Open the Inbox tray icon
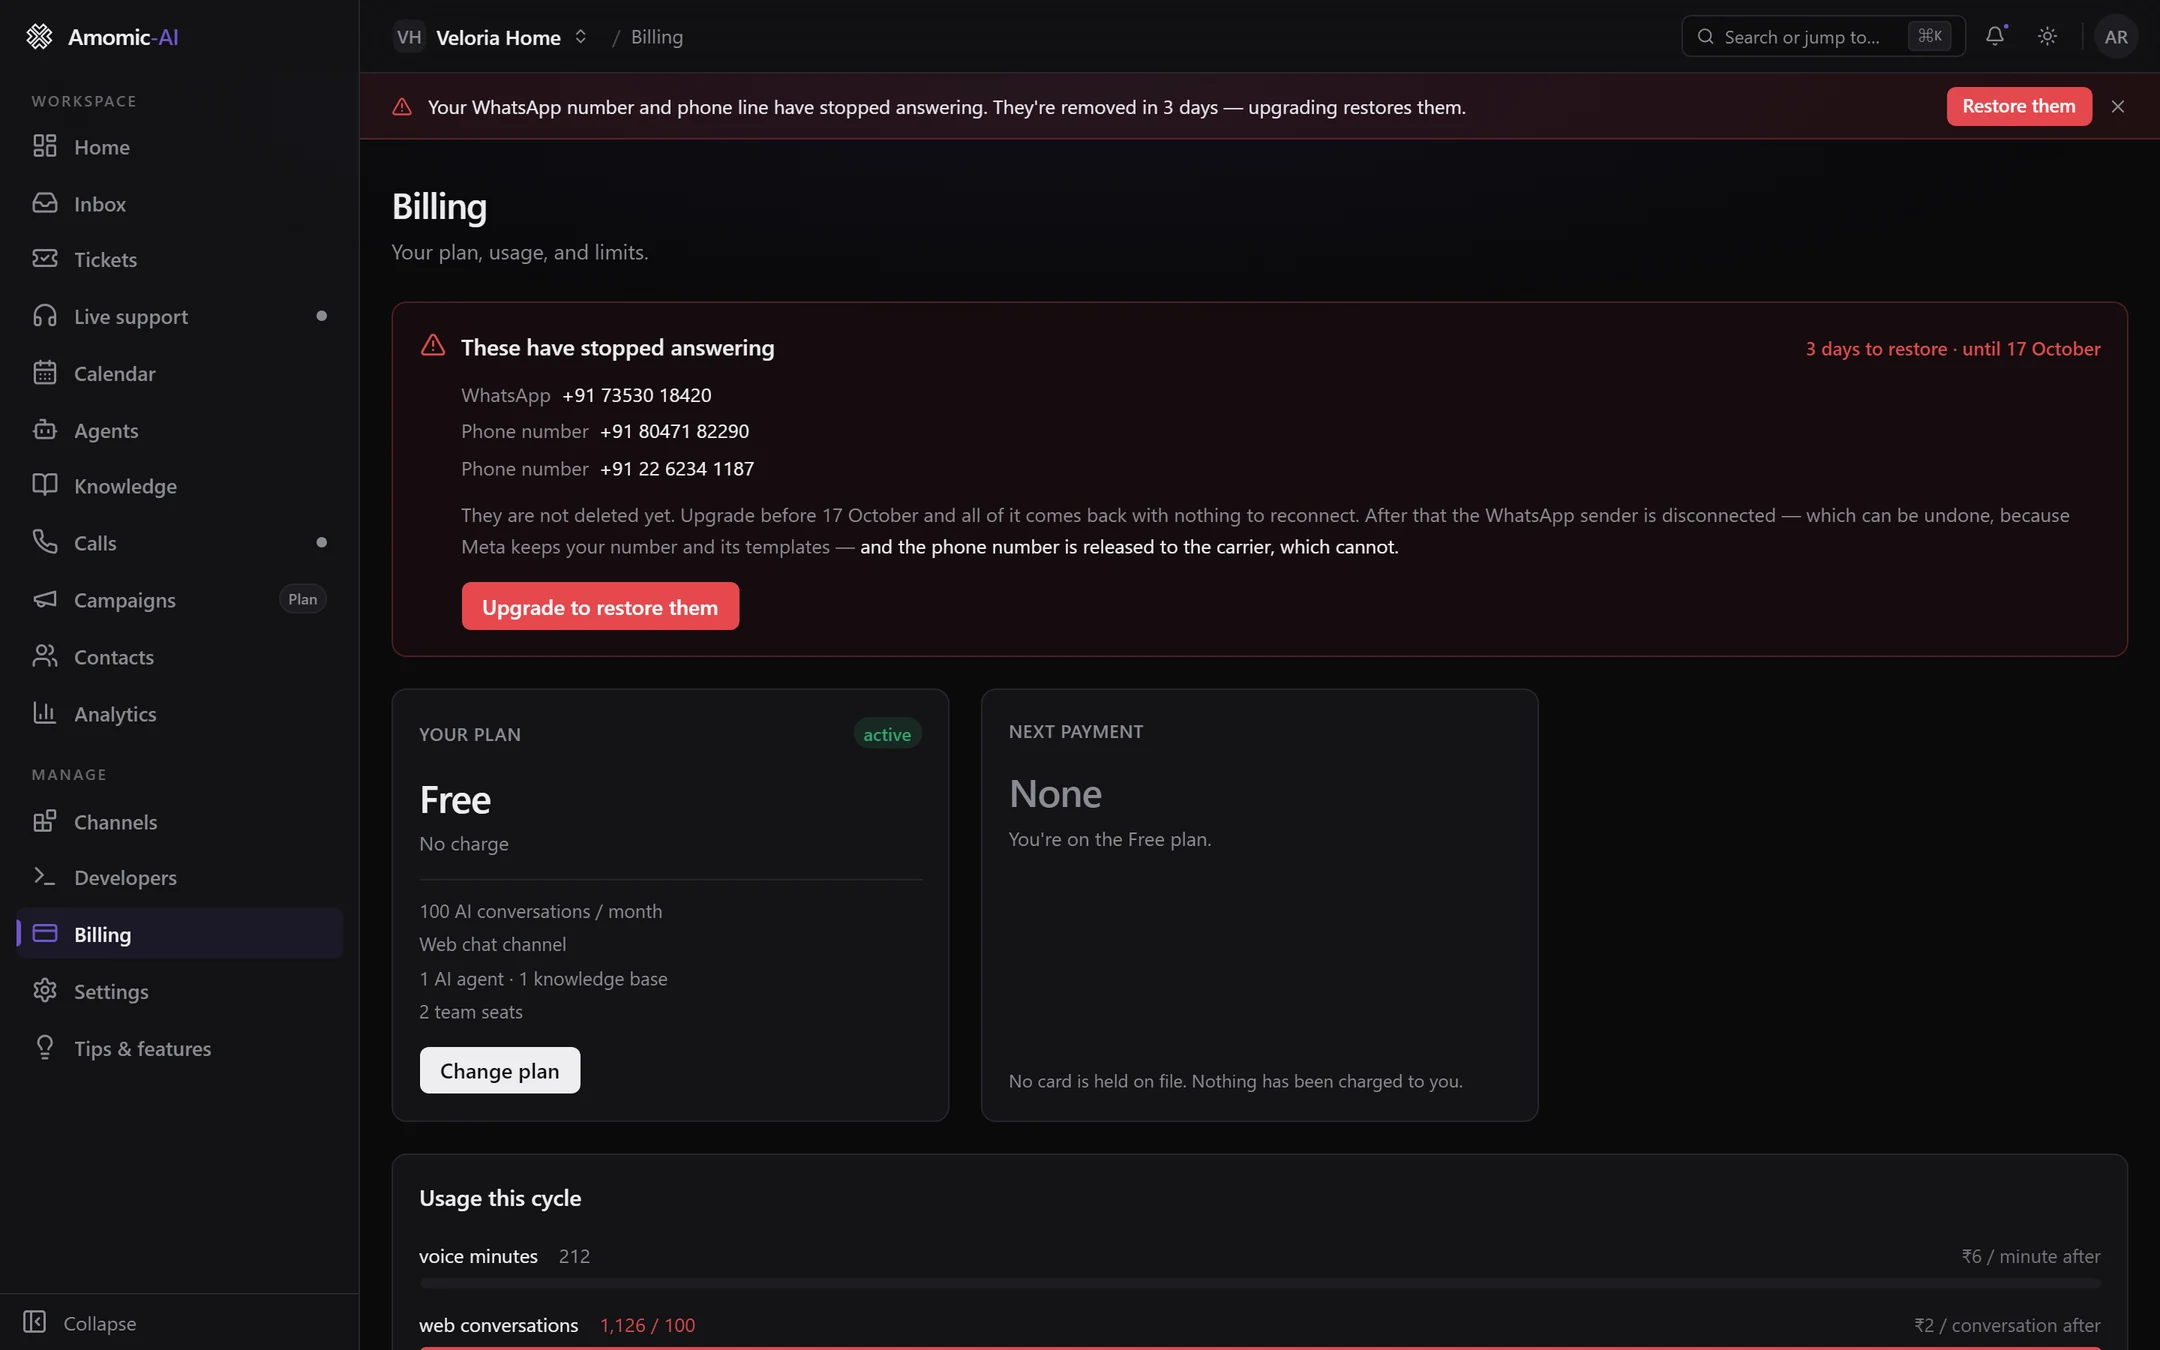This screenshot has height=1350, width=2160. click(45, 203)
